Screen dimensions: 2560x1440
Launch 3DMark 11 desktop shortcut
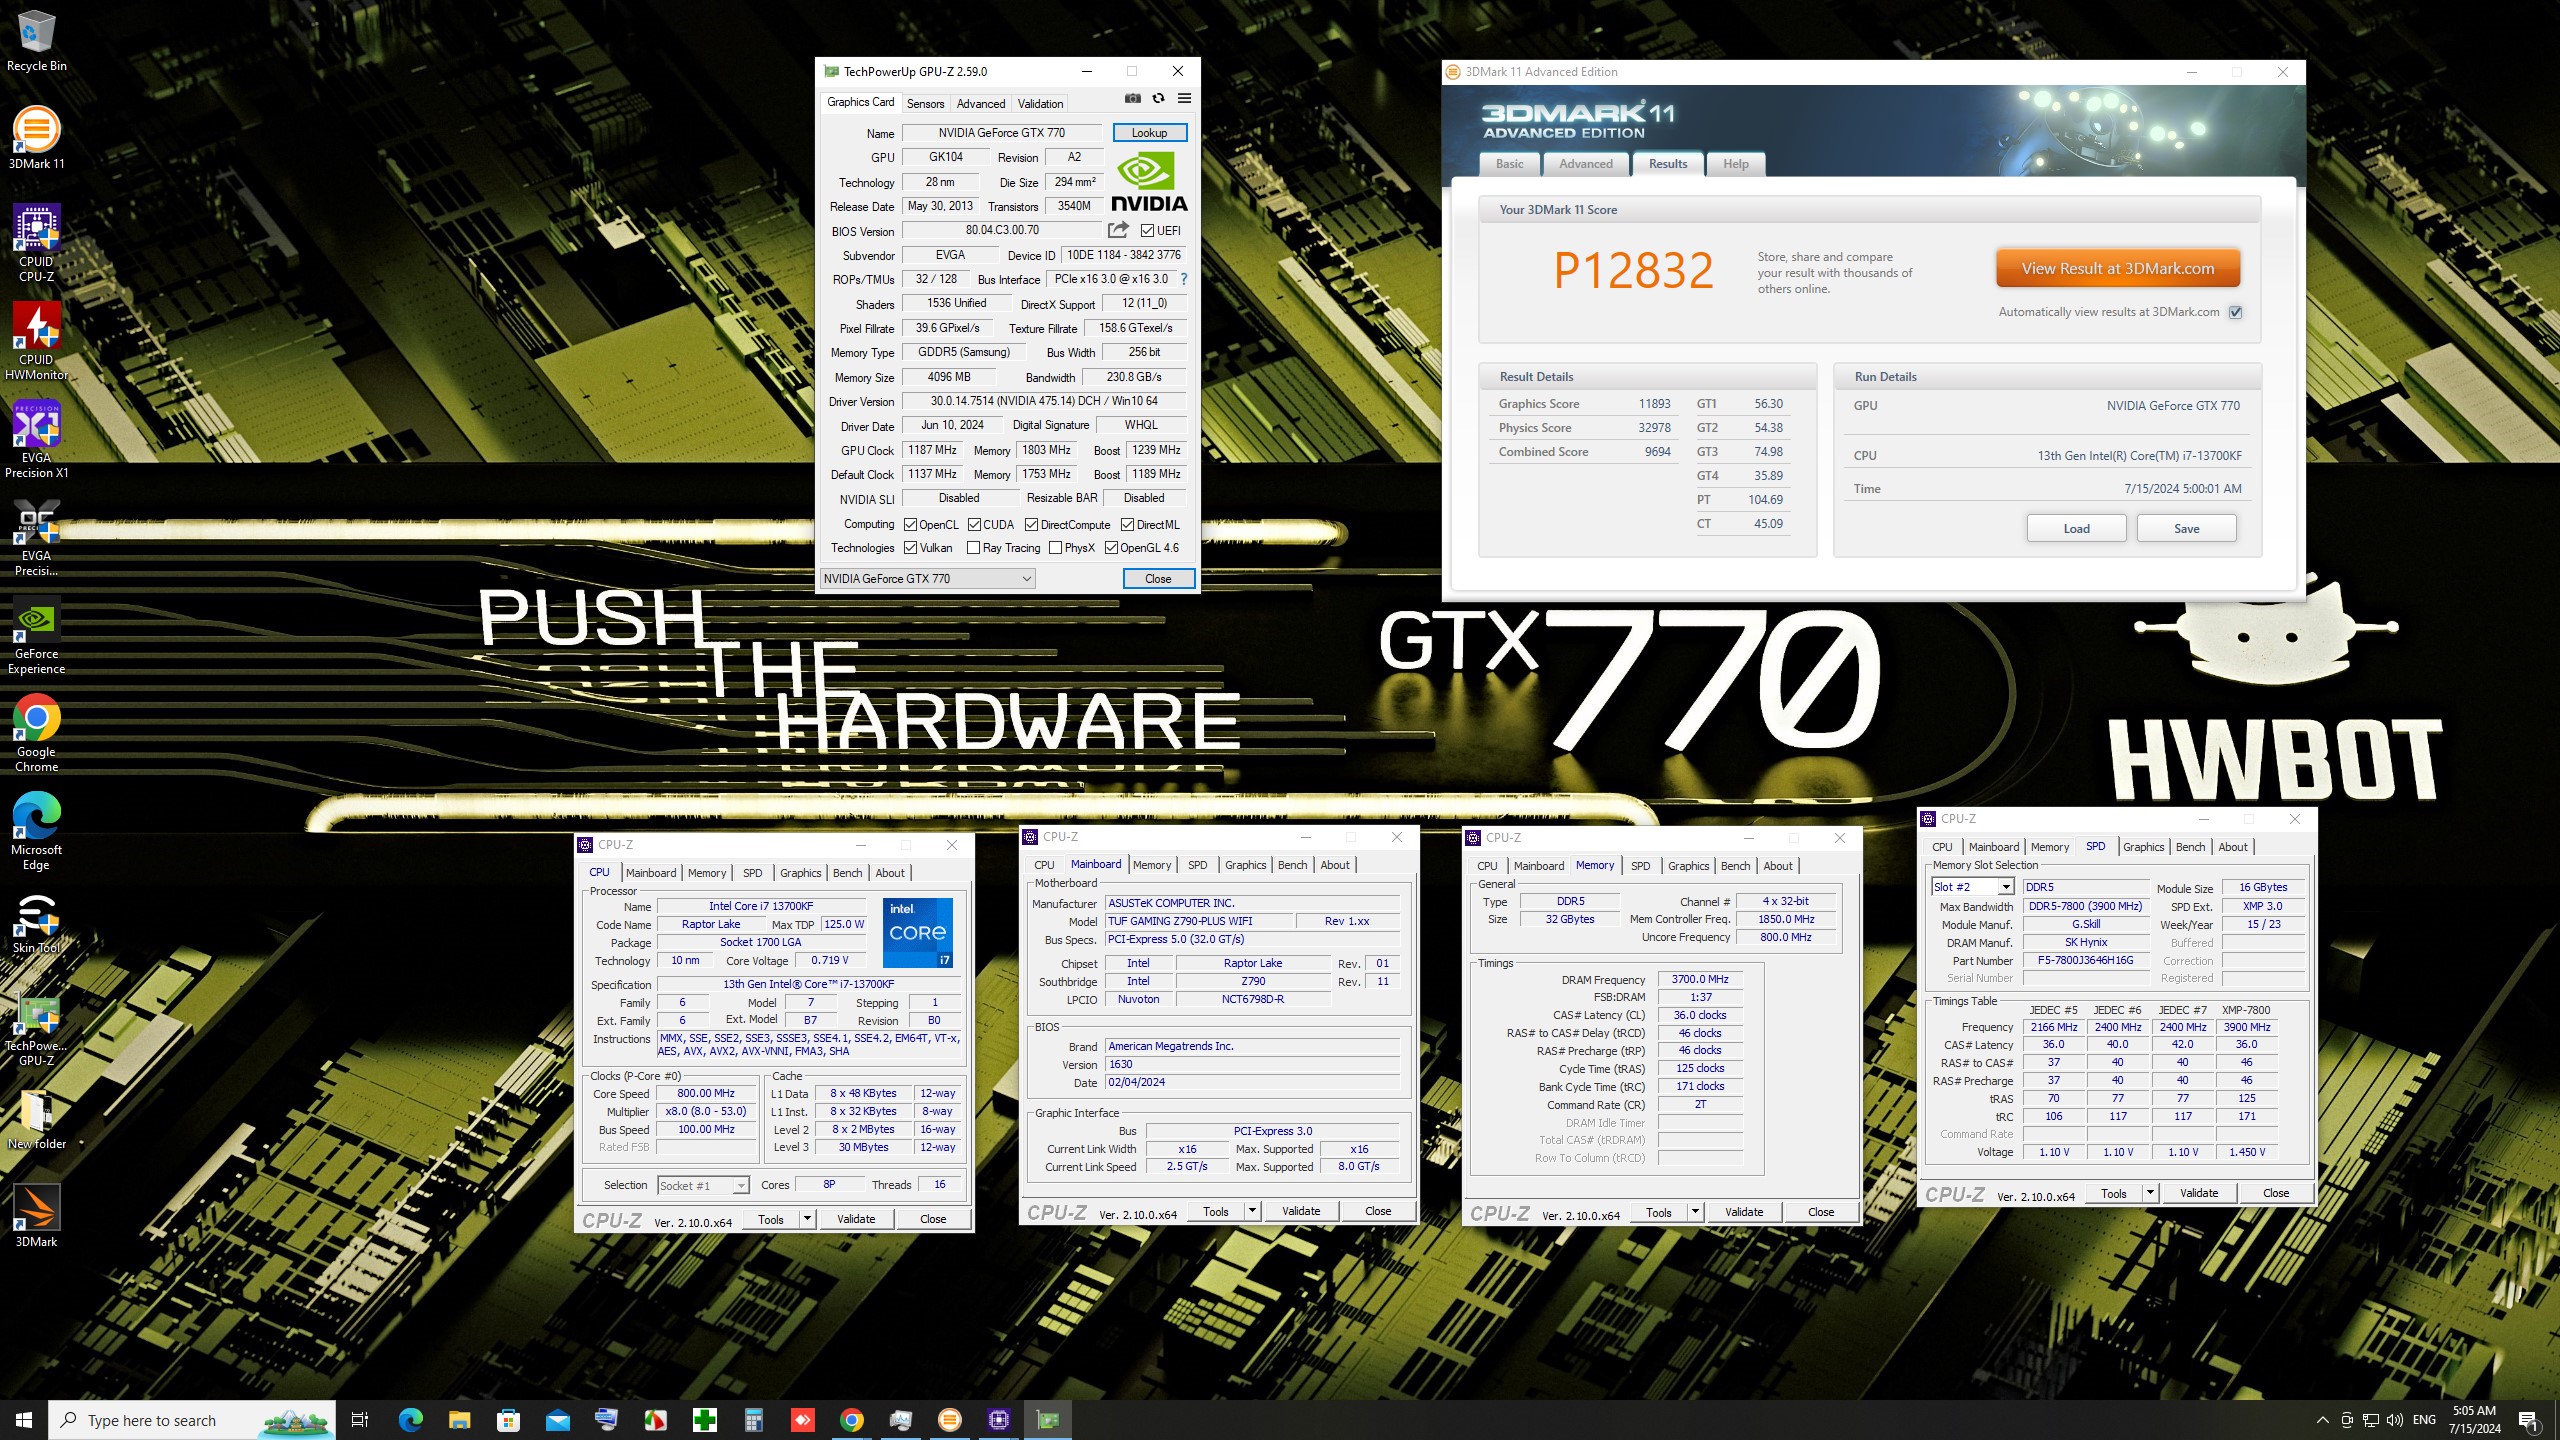click(36, 138)
